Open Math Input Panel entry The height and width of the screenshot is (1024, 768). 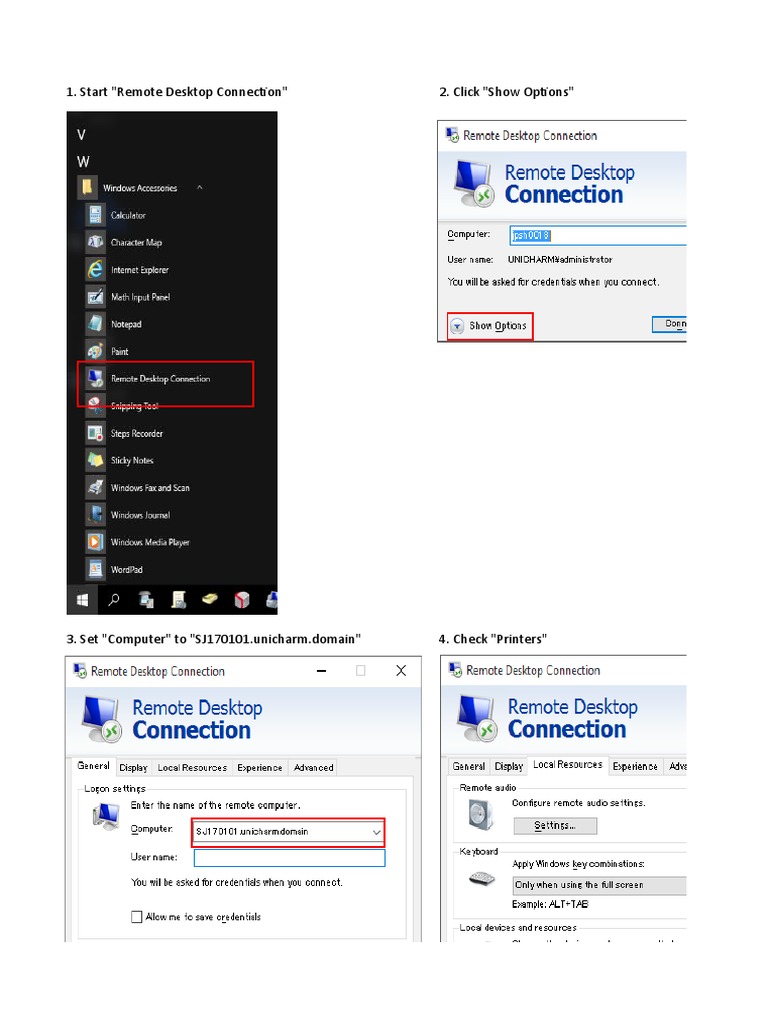[140, 297]
